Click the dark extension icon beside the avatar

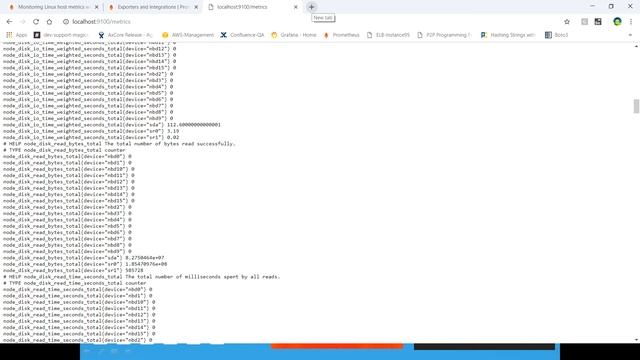[x=598, y=22]
